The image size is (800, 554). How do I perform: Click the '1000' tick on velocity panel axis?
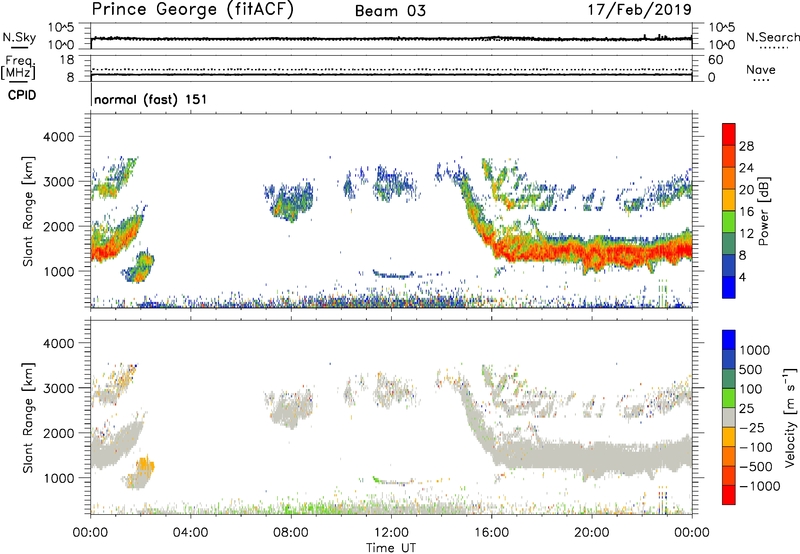(x=59, y=477)
